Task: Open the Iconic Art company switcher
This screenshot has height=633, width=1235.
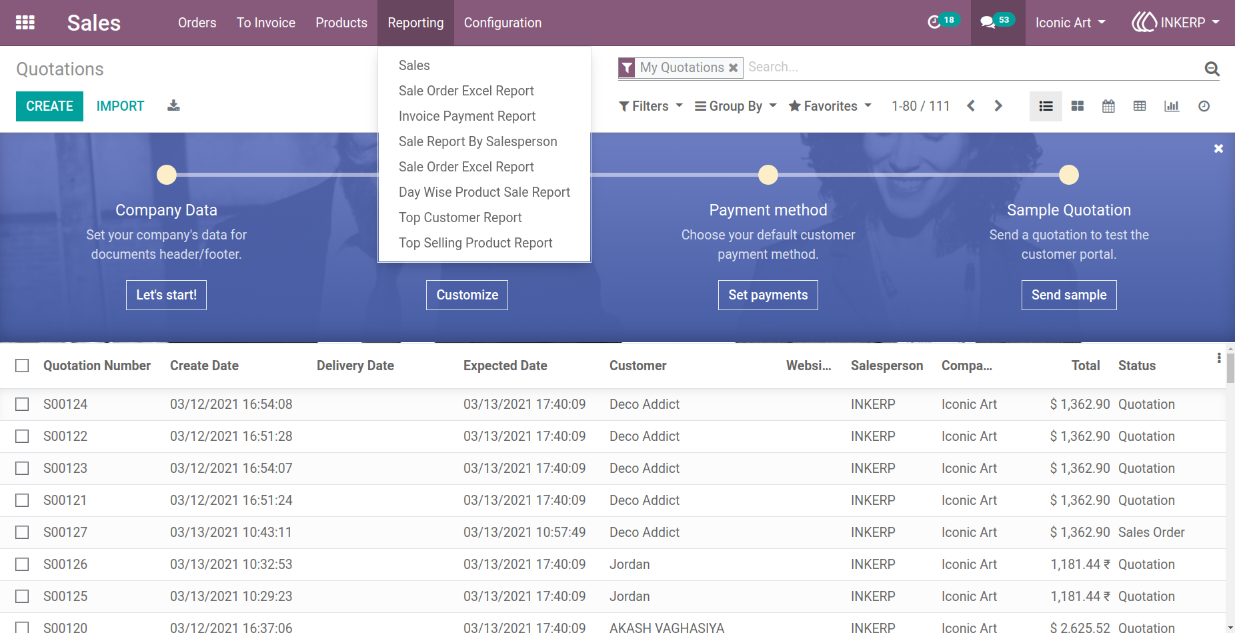Action: (1070, 22)
